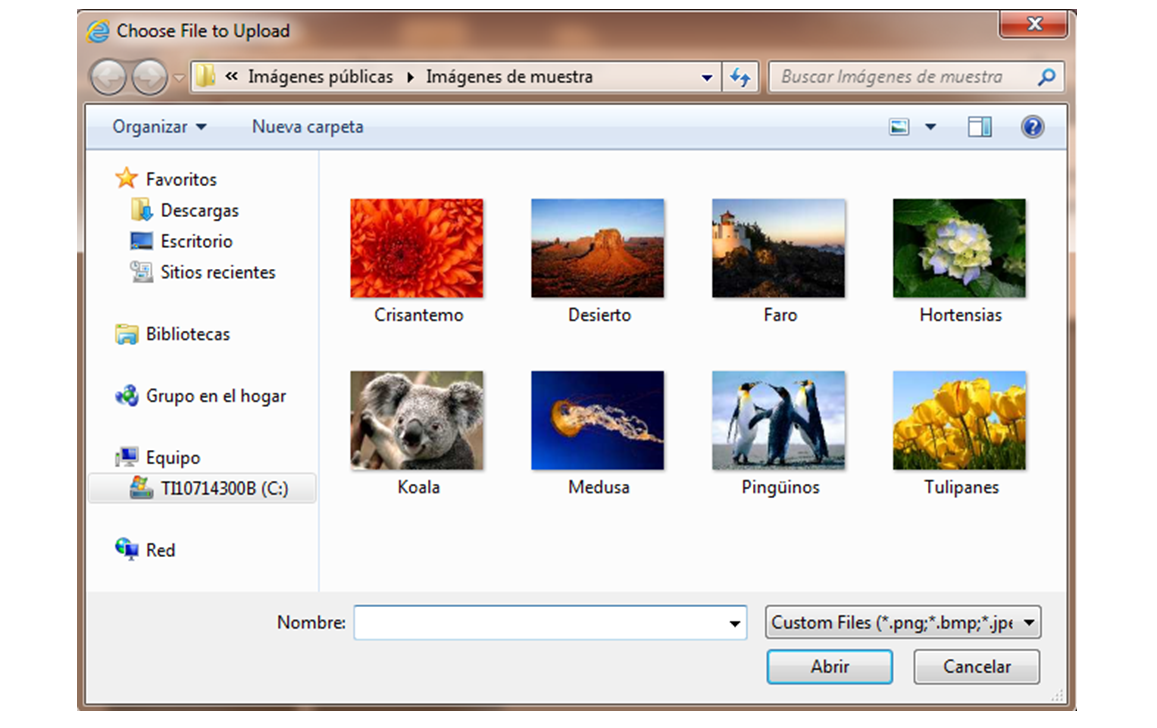Select the TI10714300B (C:) drive
Viewport: 1157px width, 728px height.
tap(223, 488)
